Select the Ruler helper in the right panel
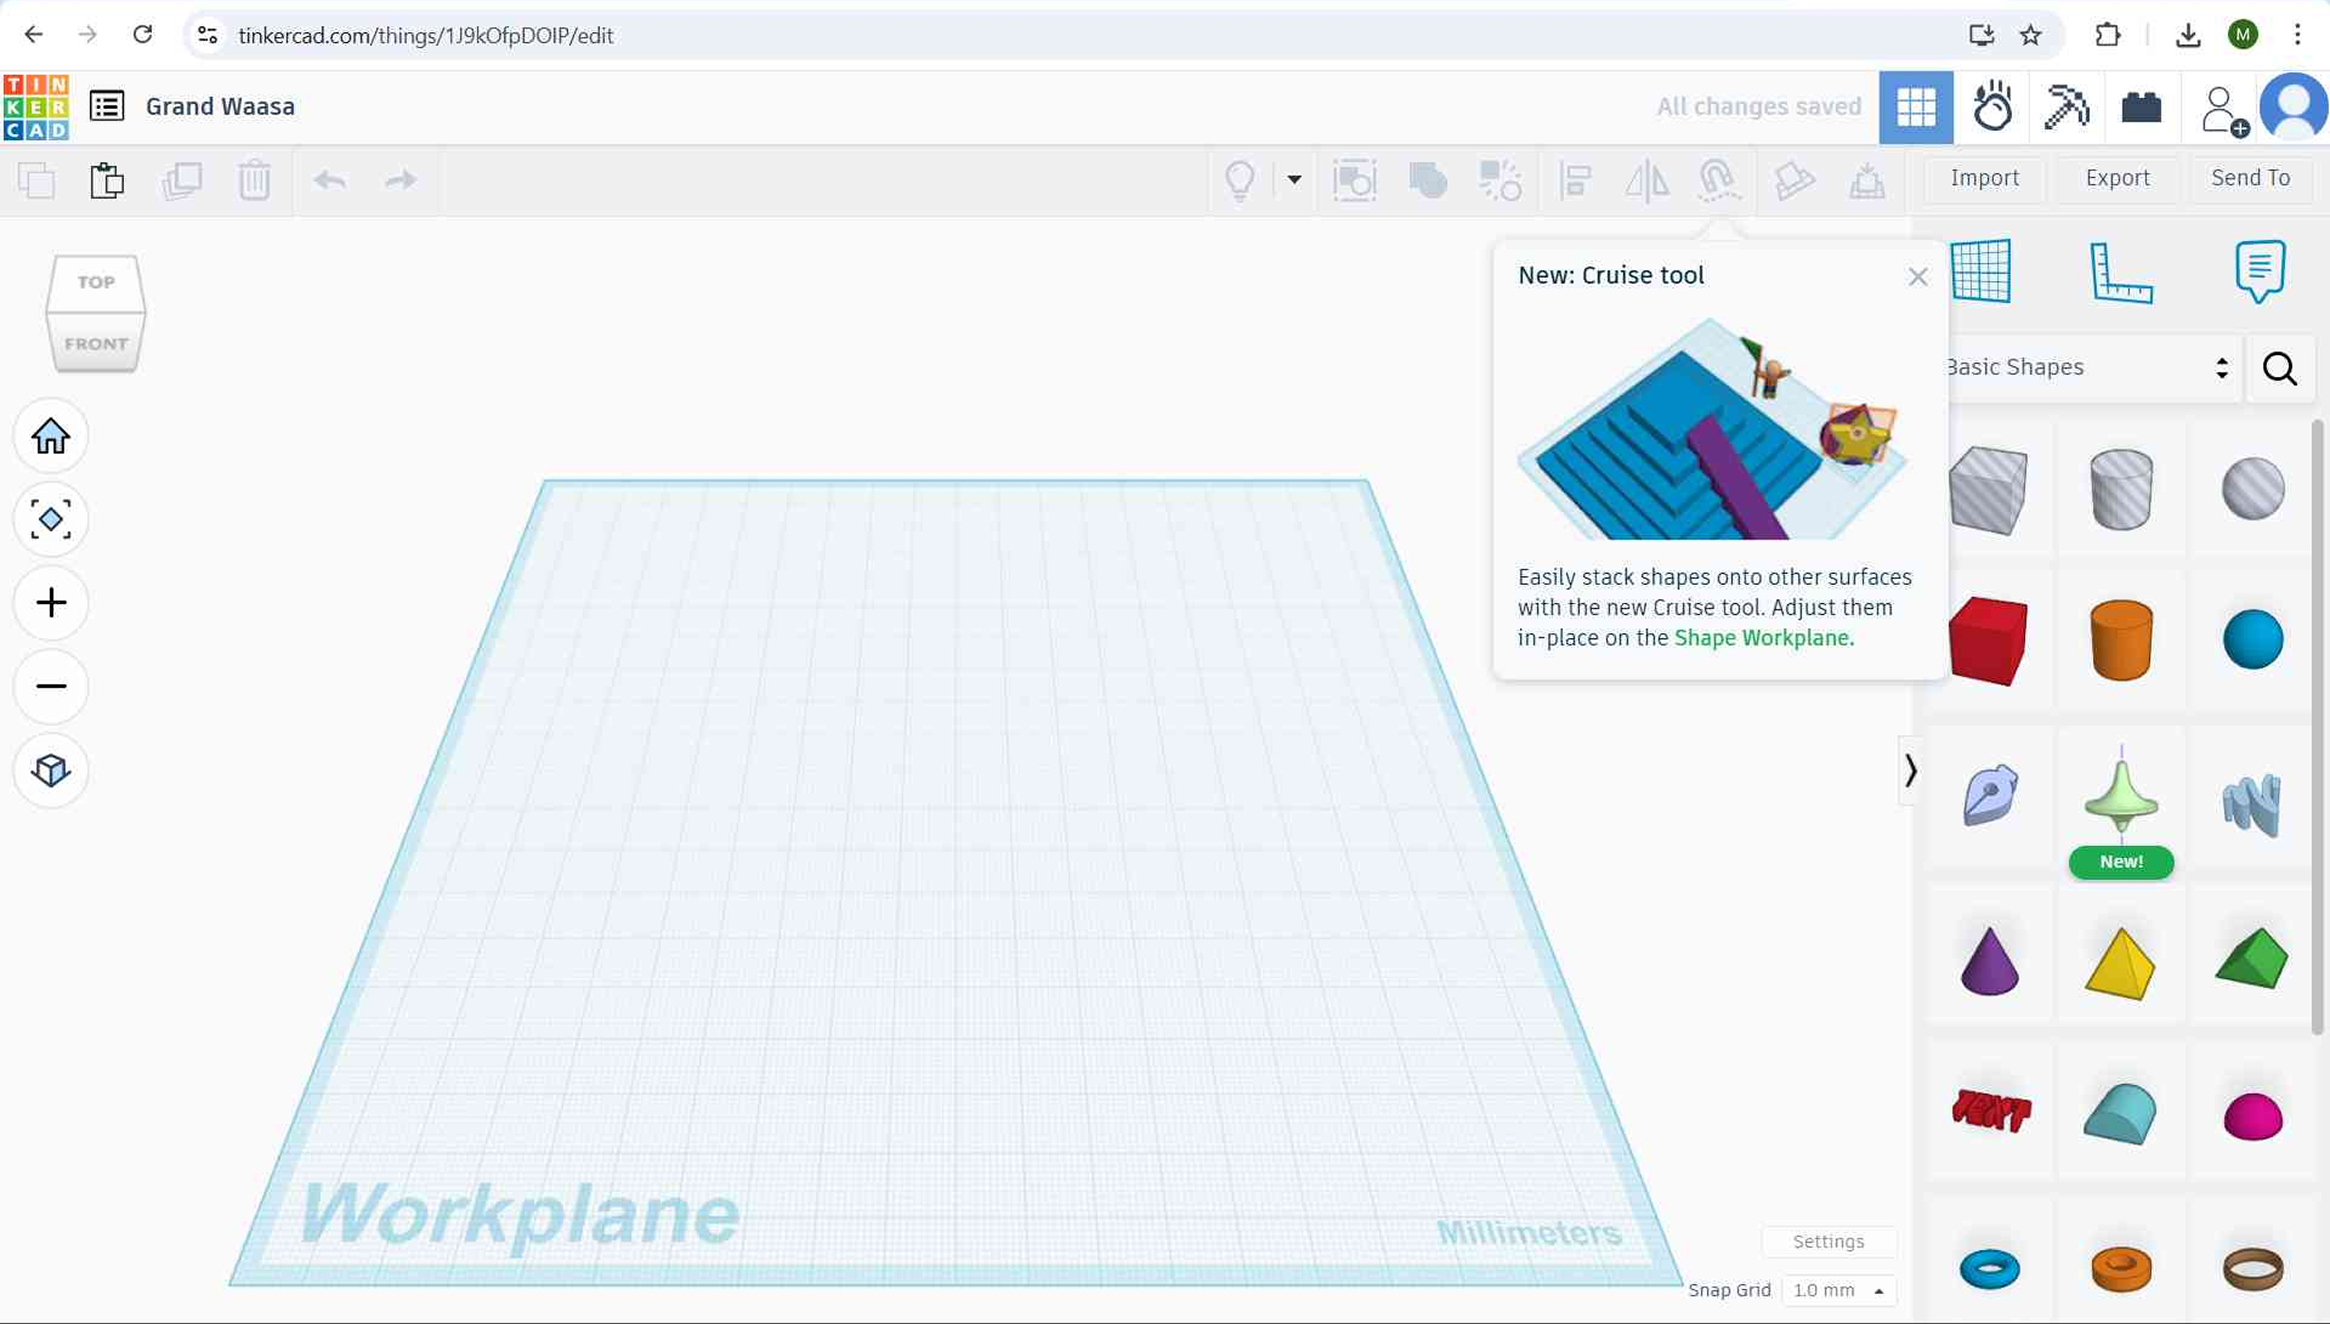 point(2121,271)
